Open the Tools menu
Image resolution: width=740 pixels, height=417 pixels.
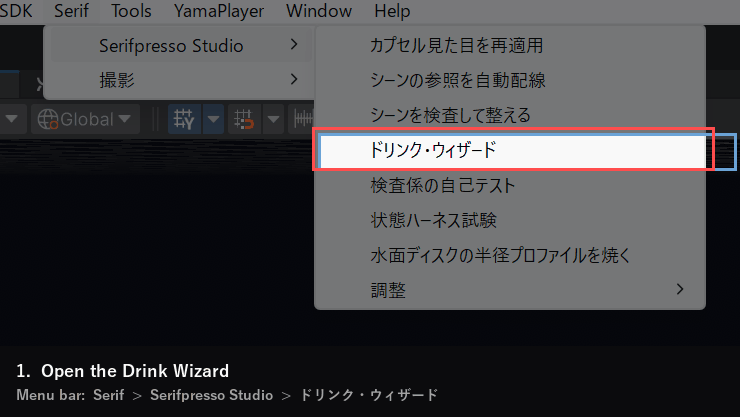tap(131, 11)
